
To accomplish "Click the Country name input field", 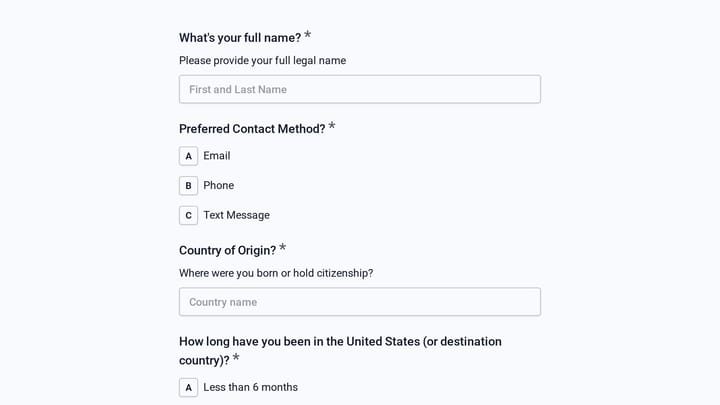I will [x=360, y=302].
